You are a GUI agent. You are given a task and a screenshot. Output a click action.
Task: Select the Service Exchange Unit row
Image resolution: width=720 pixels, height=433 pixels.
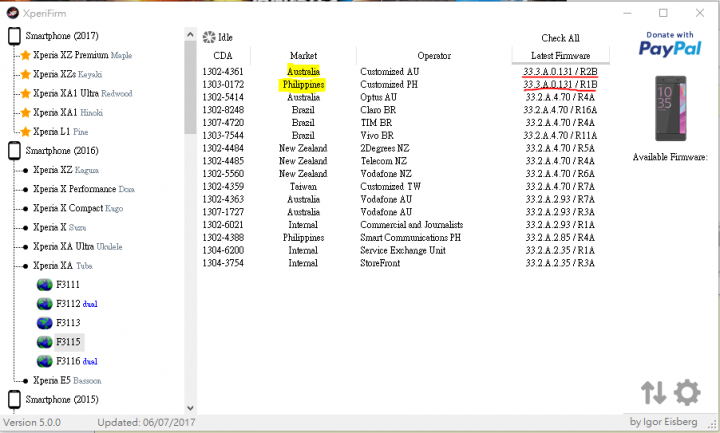tap(406, 251)
